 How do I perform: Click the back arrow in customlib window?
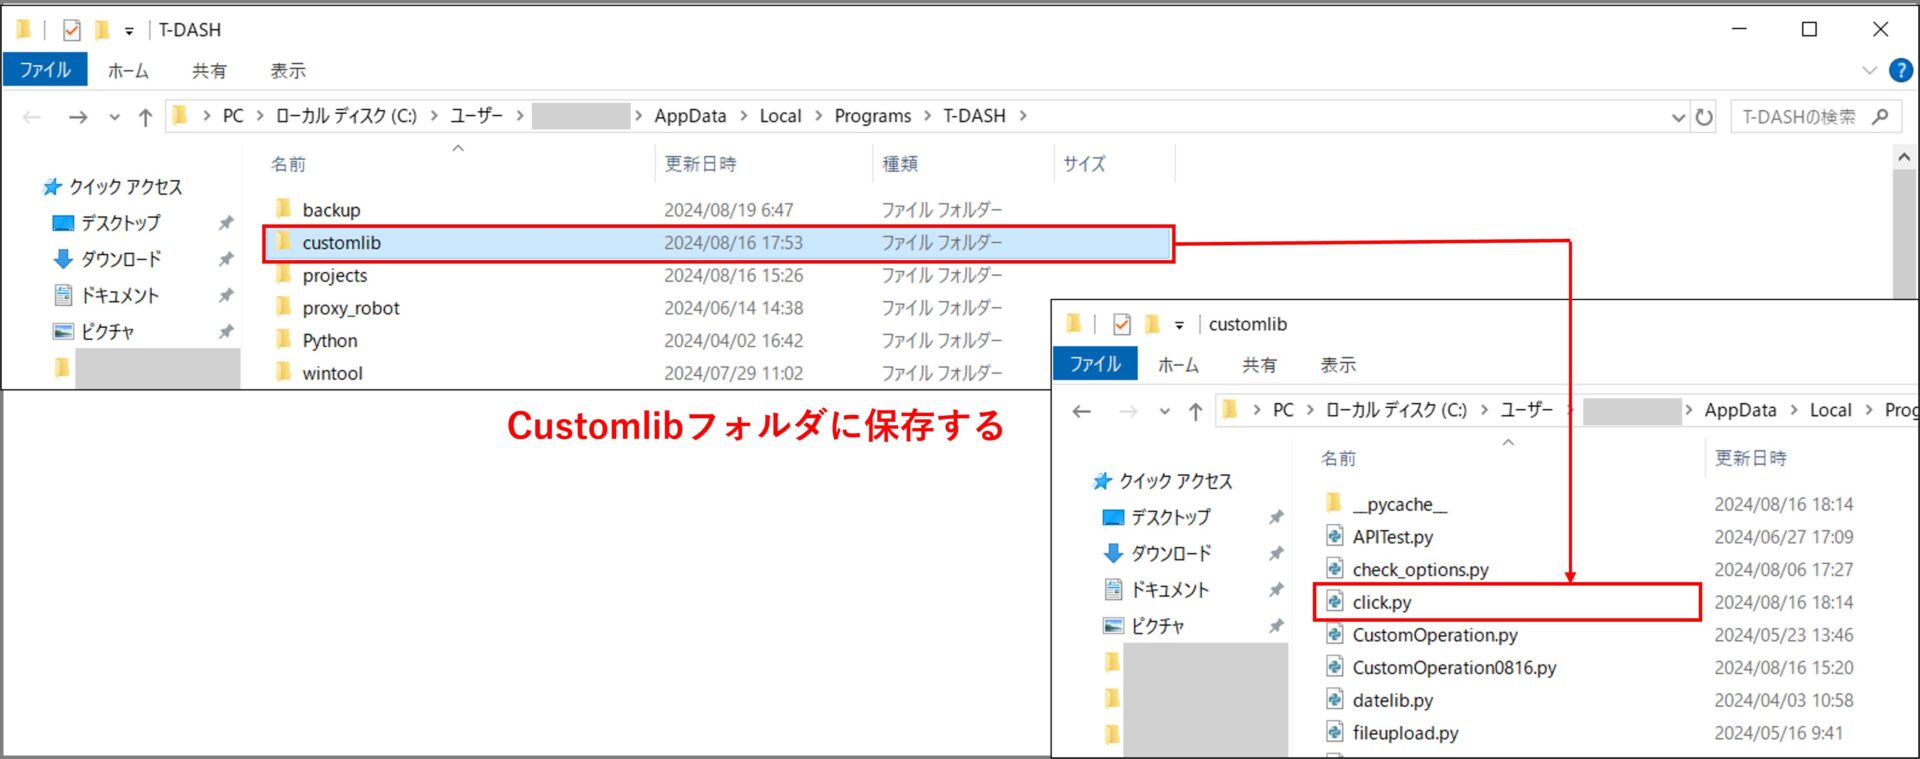pyautogui.click(x=1081, y=411)
